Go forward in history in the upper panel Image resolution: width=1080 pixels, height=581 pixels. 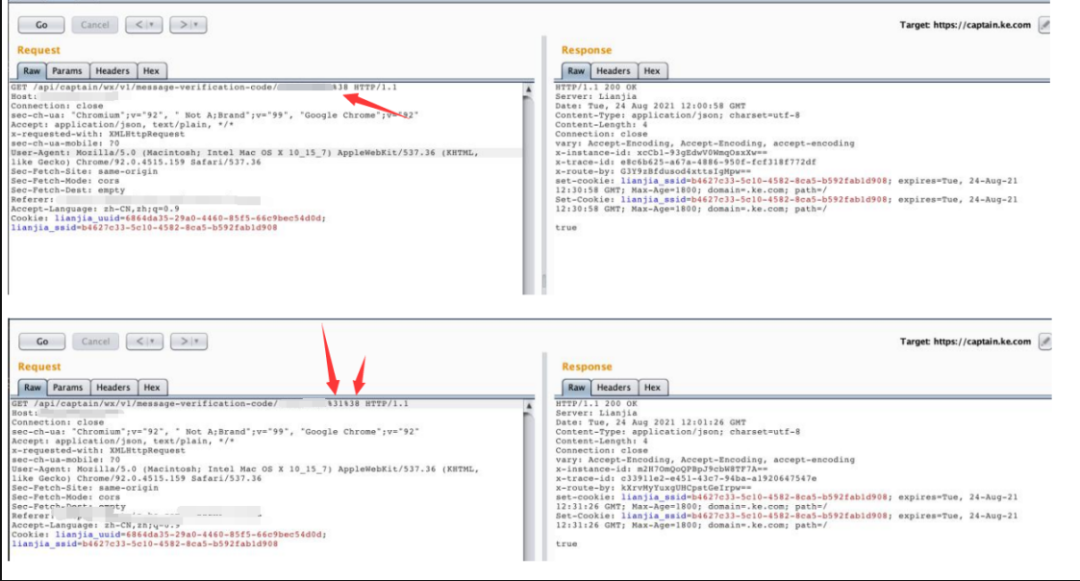183,25
